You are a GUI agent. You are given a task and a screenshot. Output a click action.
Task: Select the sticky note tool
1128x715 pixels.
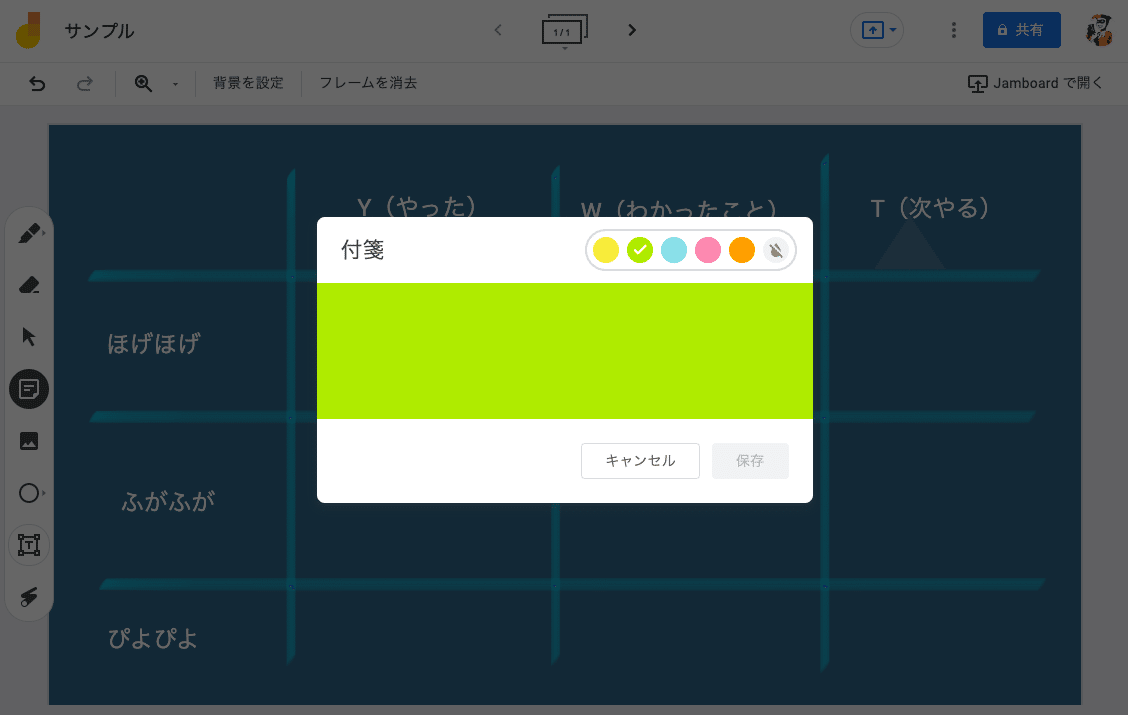click(x=29, y=389)
